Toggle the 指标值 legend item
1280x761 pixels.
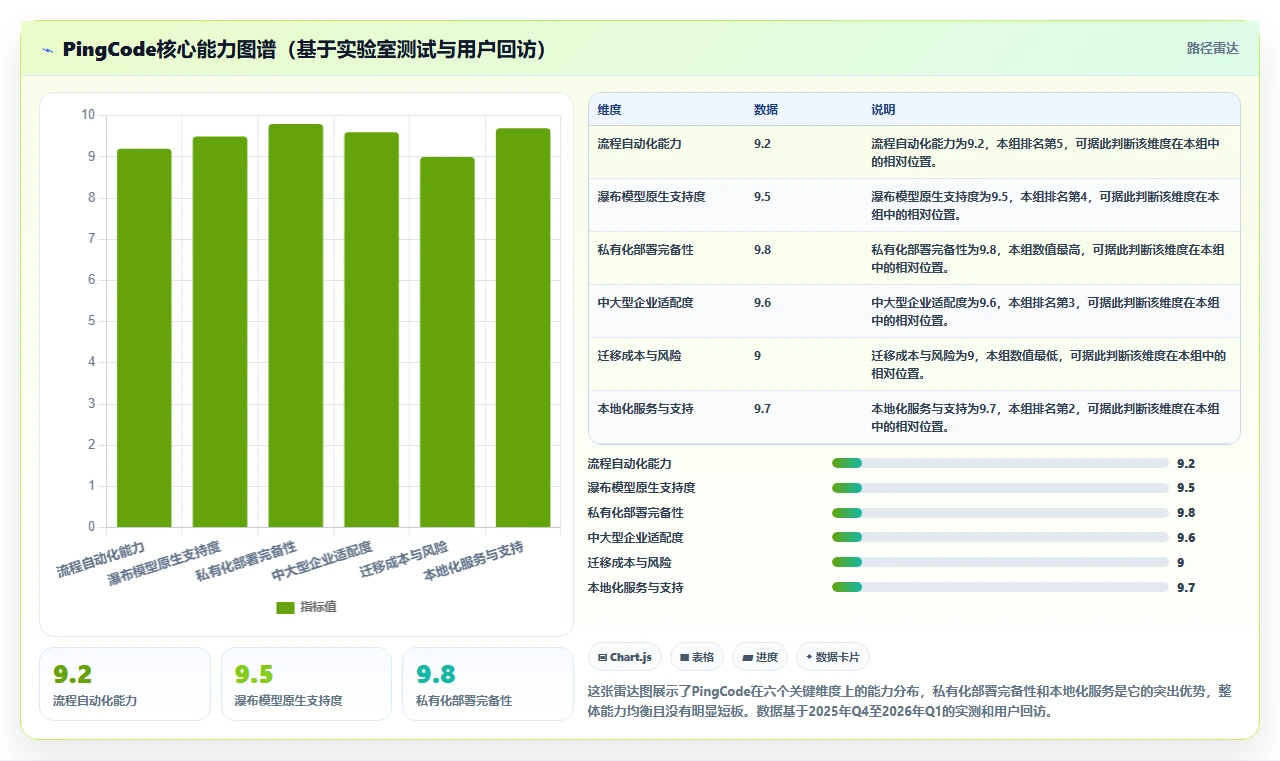click(x=307, y=607)
